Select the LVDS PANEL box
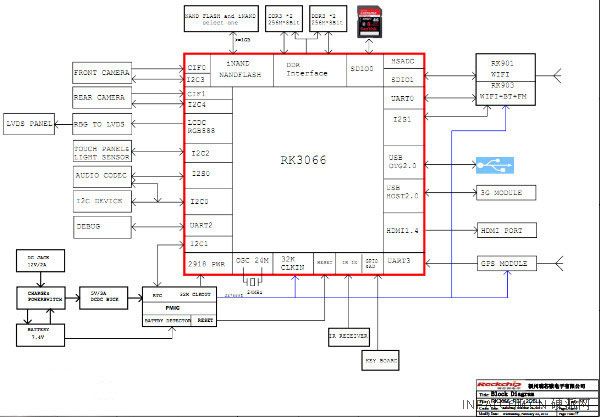 pos(29,124)
